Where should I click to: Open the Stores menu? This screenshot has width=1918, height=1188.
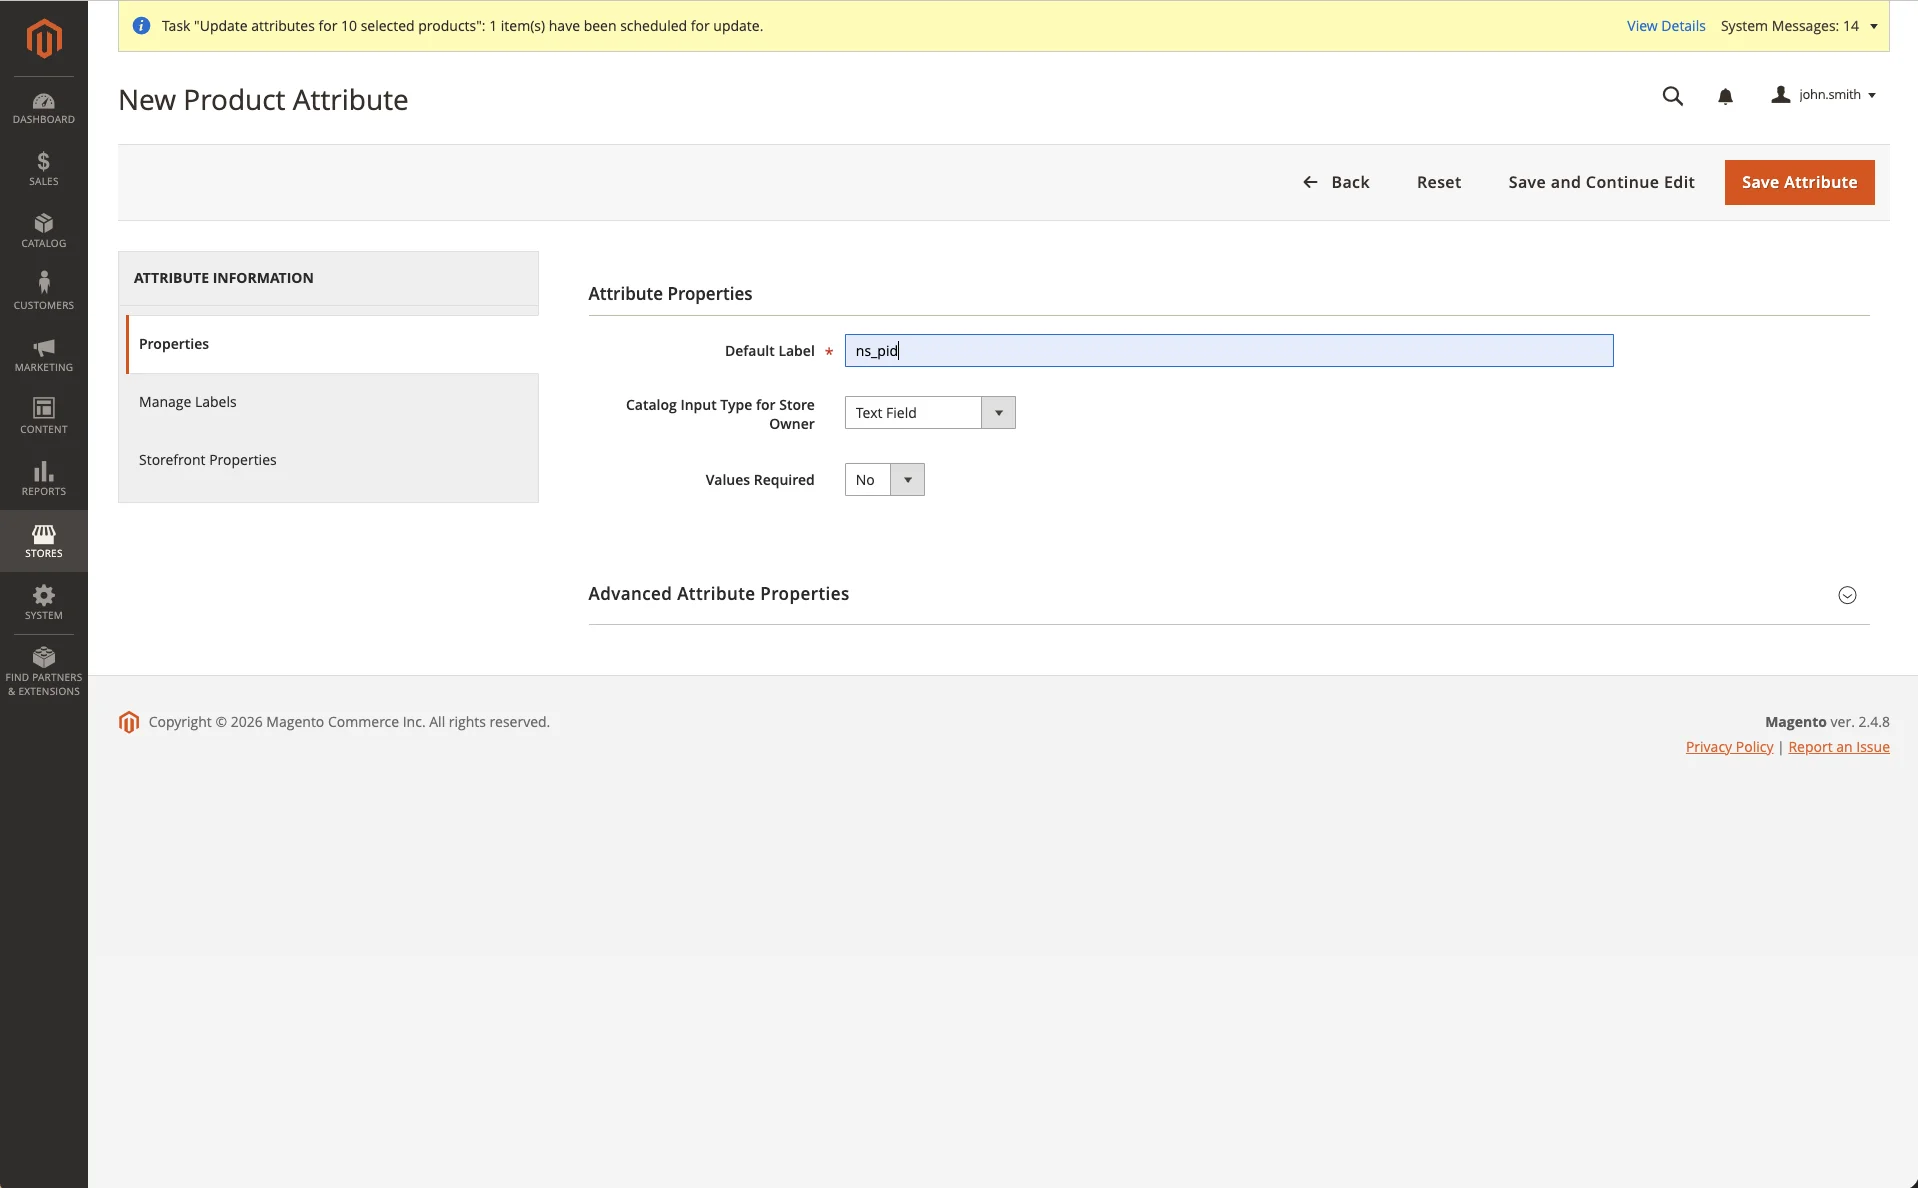click(x=44, y=541)
